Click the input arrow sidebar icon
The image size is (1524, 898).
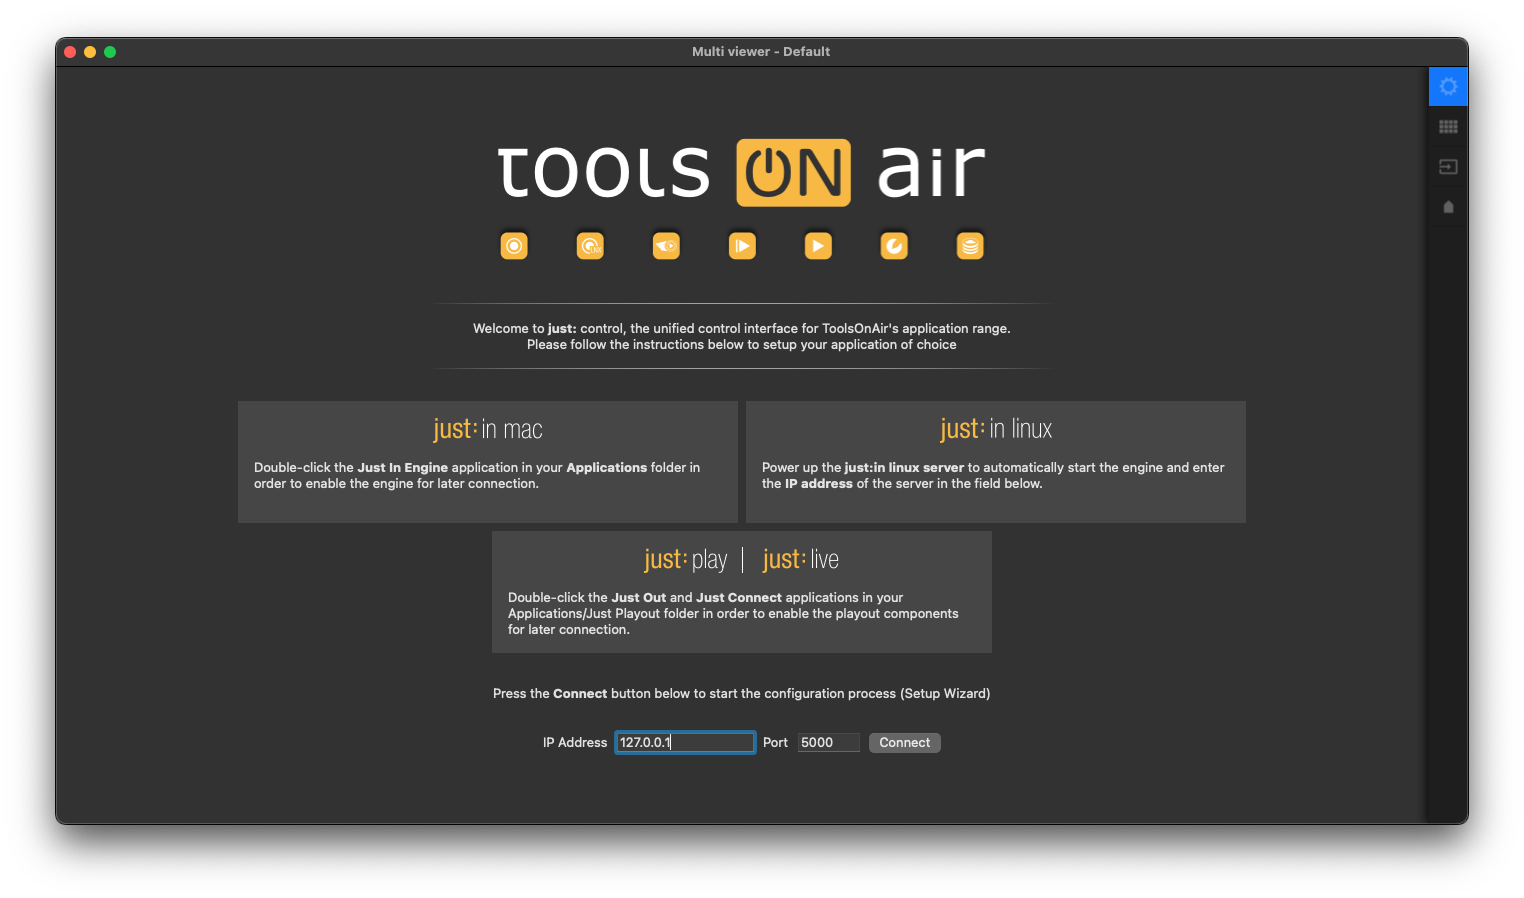pyautogui.click(x=1448, y=167)
